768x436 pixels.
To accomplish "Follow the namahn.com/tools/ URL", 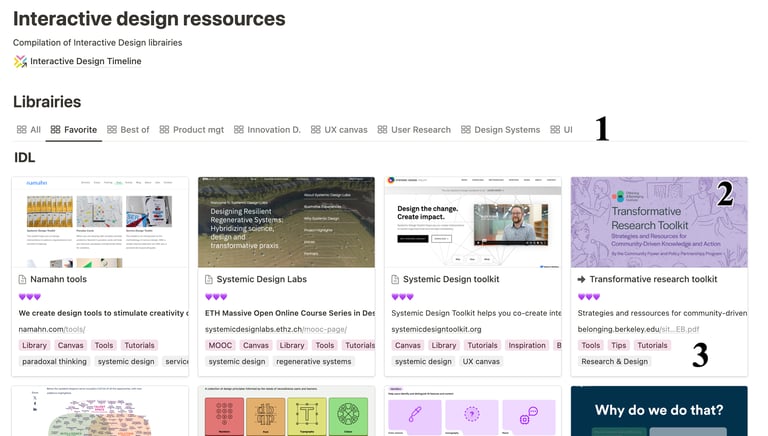I will [x=52, y=329].
